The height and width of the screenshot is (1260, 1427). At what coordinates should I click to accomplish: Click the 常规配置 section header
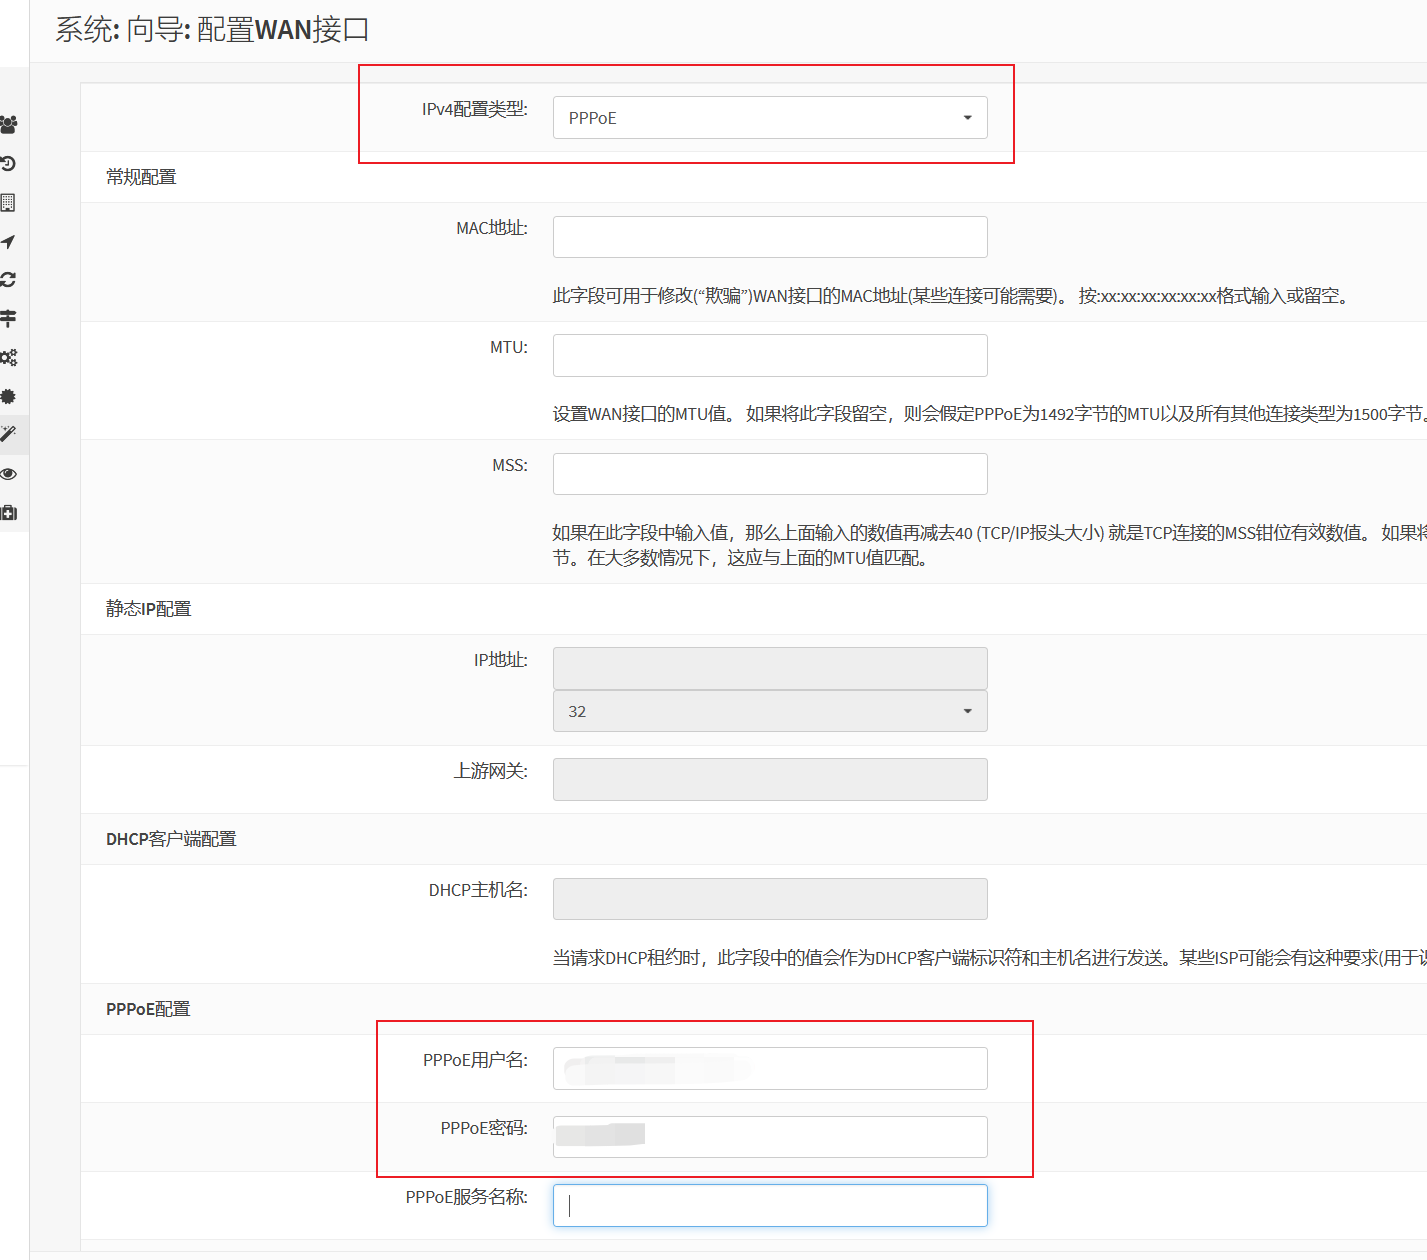click(141, 177)
